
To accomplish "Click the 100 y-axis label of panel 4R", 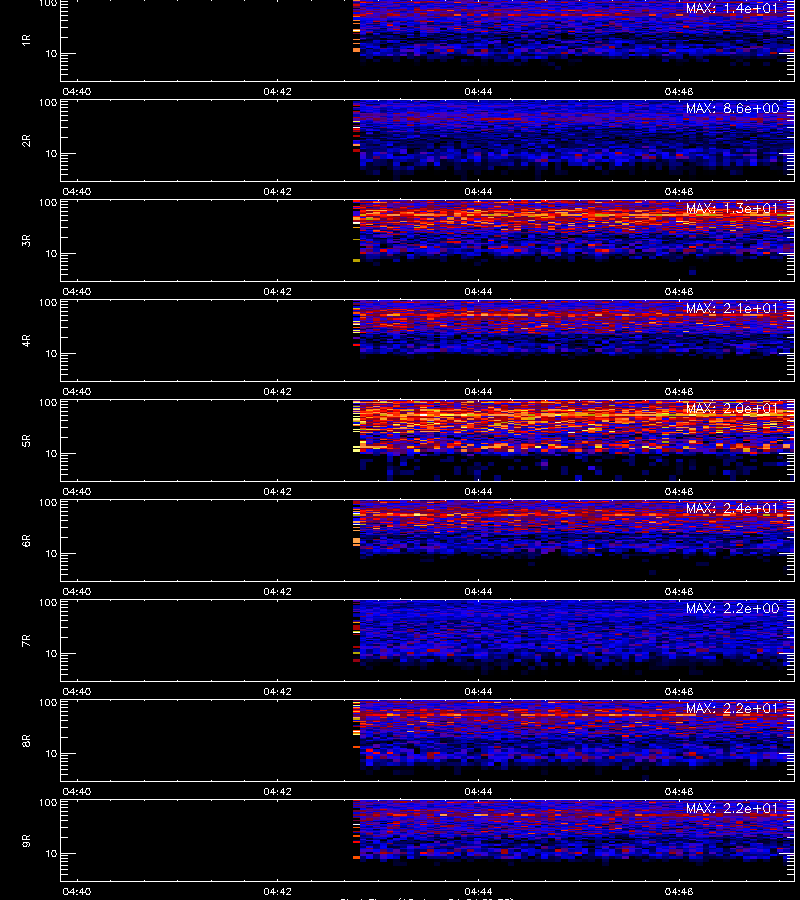I will click(48, 302).
